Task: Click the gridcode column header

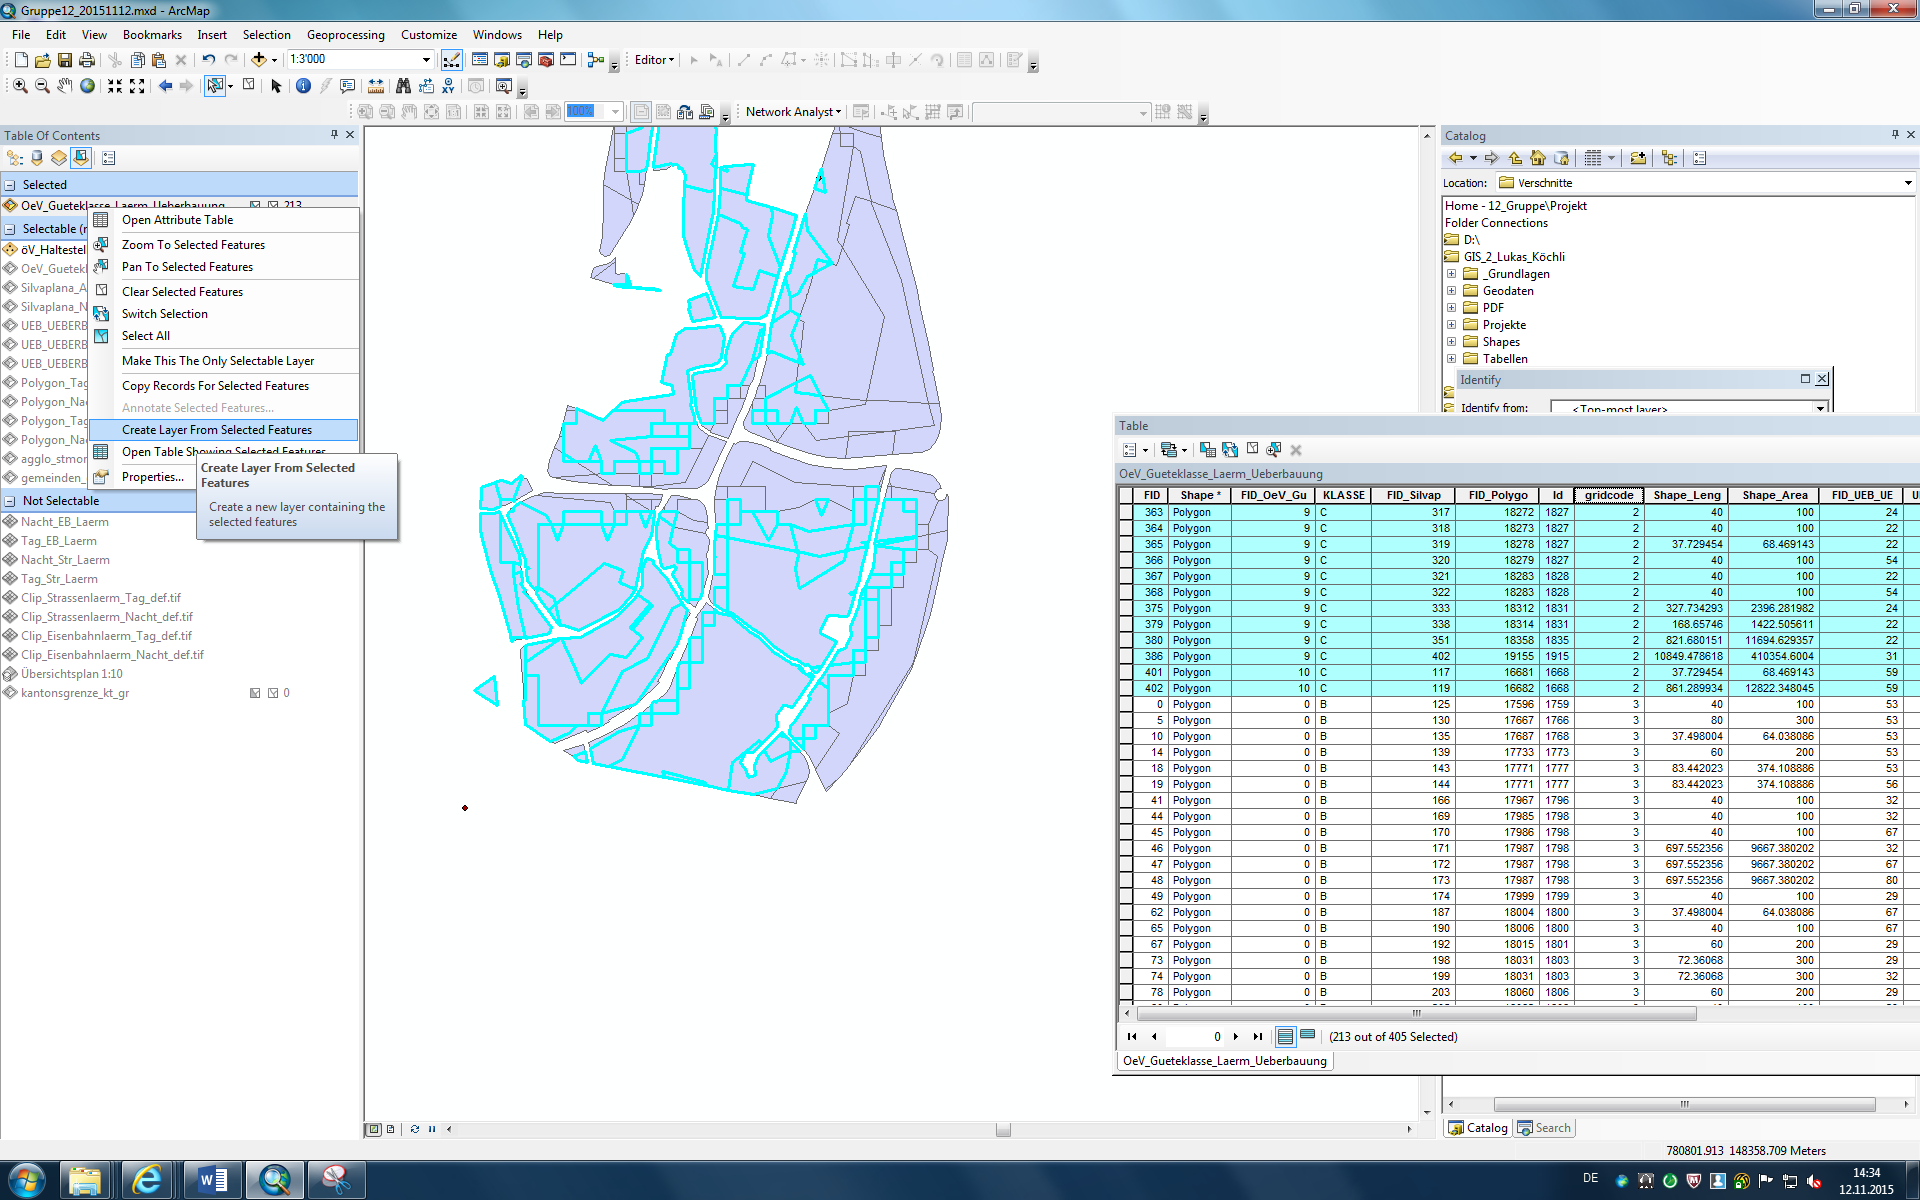Action: [1608, 495]
